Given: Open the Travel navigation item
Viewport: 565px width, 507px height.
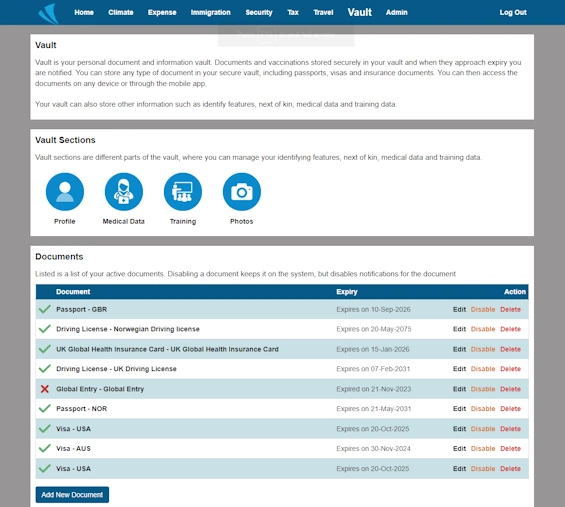Looking at the screenshot, I should (x=323, y=13).
